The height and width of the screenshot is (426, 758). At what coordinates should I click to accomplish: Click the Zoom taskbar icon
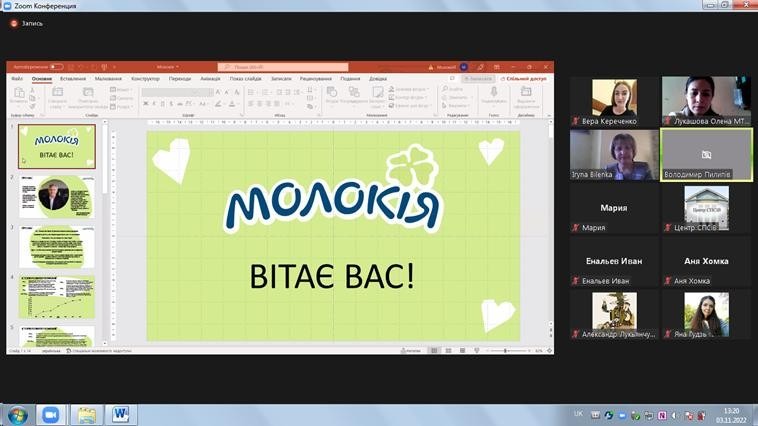tap(50, 415)
